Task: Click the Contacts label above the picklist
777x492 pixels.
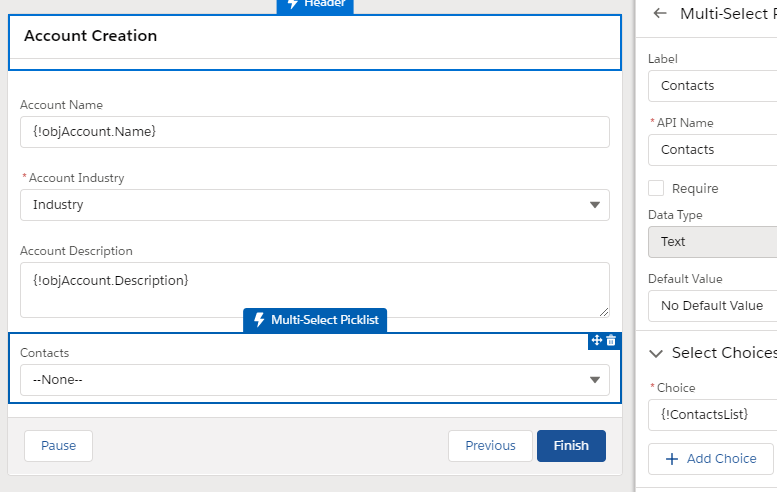Action: coord(45,353)
